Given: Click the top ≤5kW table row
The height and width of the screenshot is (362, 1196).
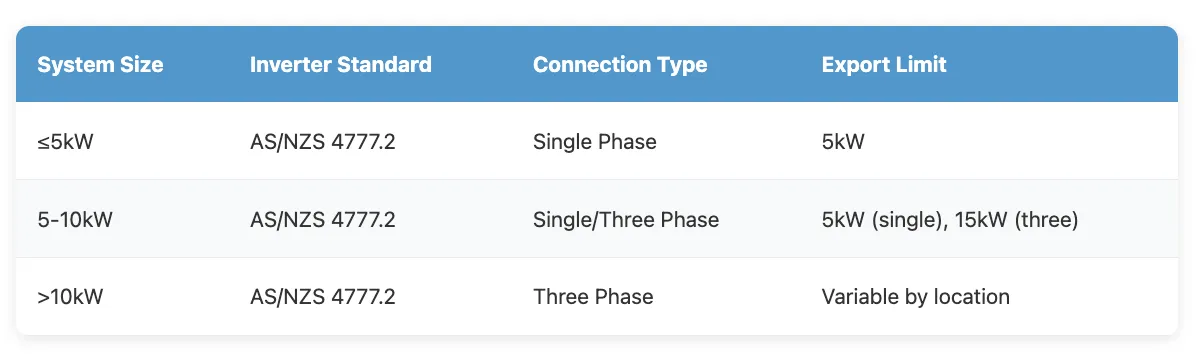Looking at the screenshot, I should 597,142.
